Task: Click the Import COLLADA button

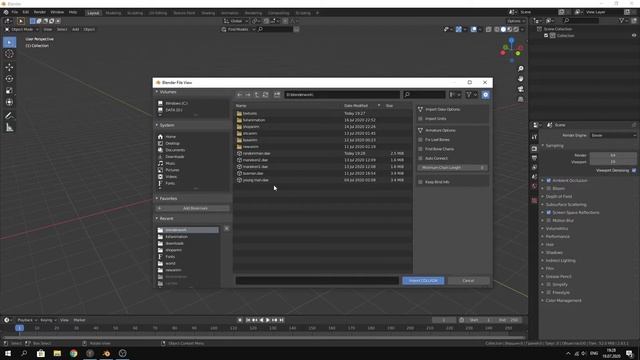Action: click(423, 281)
